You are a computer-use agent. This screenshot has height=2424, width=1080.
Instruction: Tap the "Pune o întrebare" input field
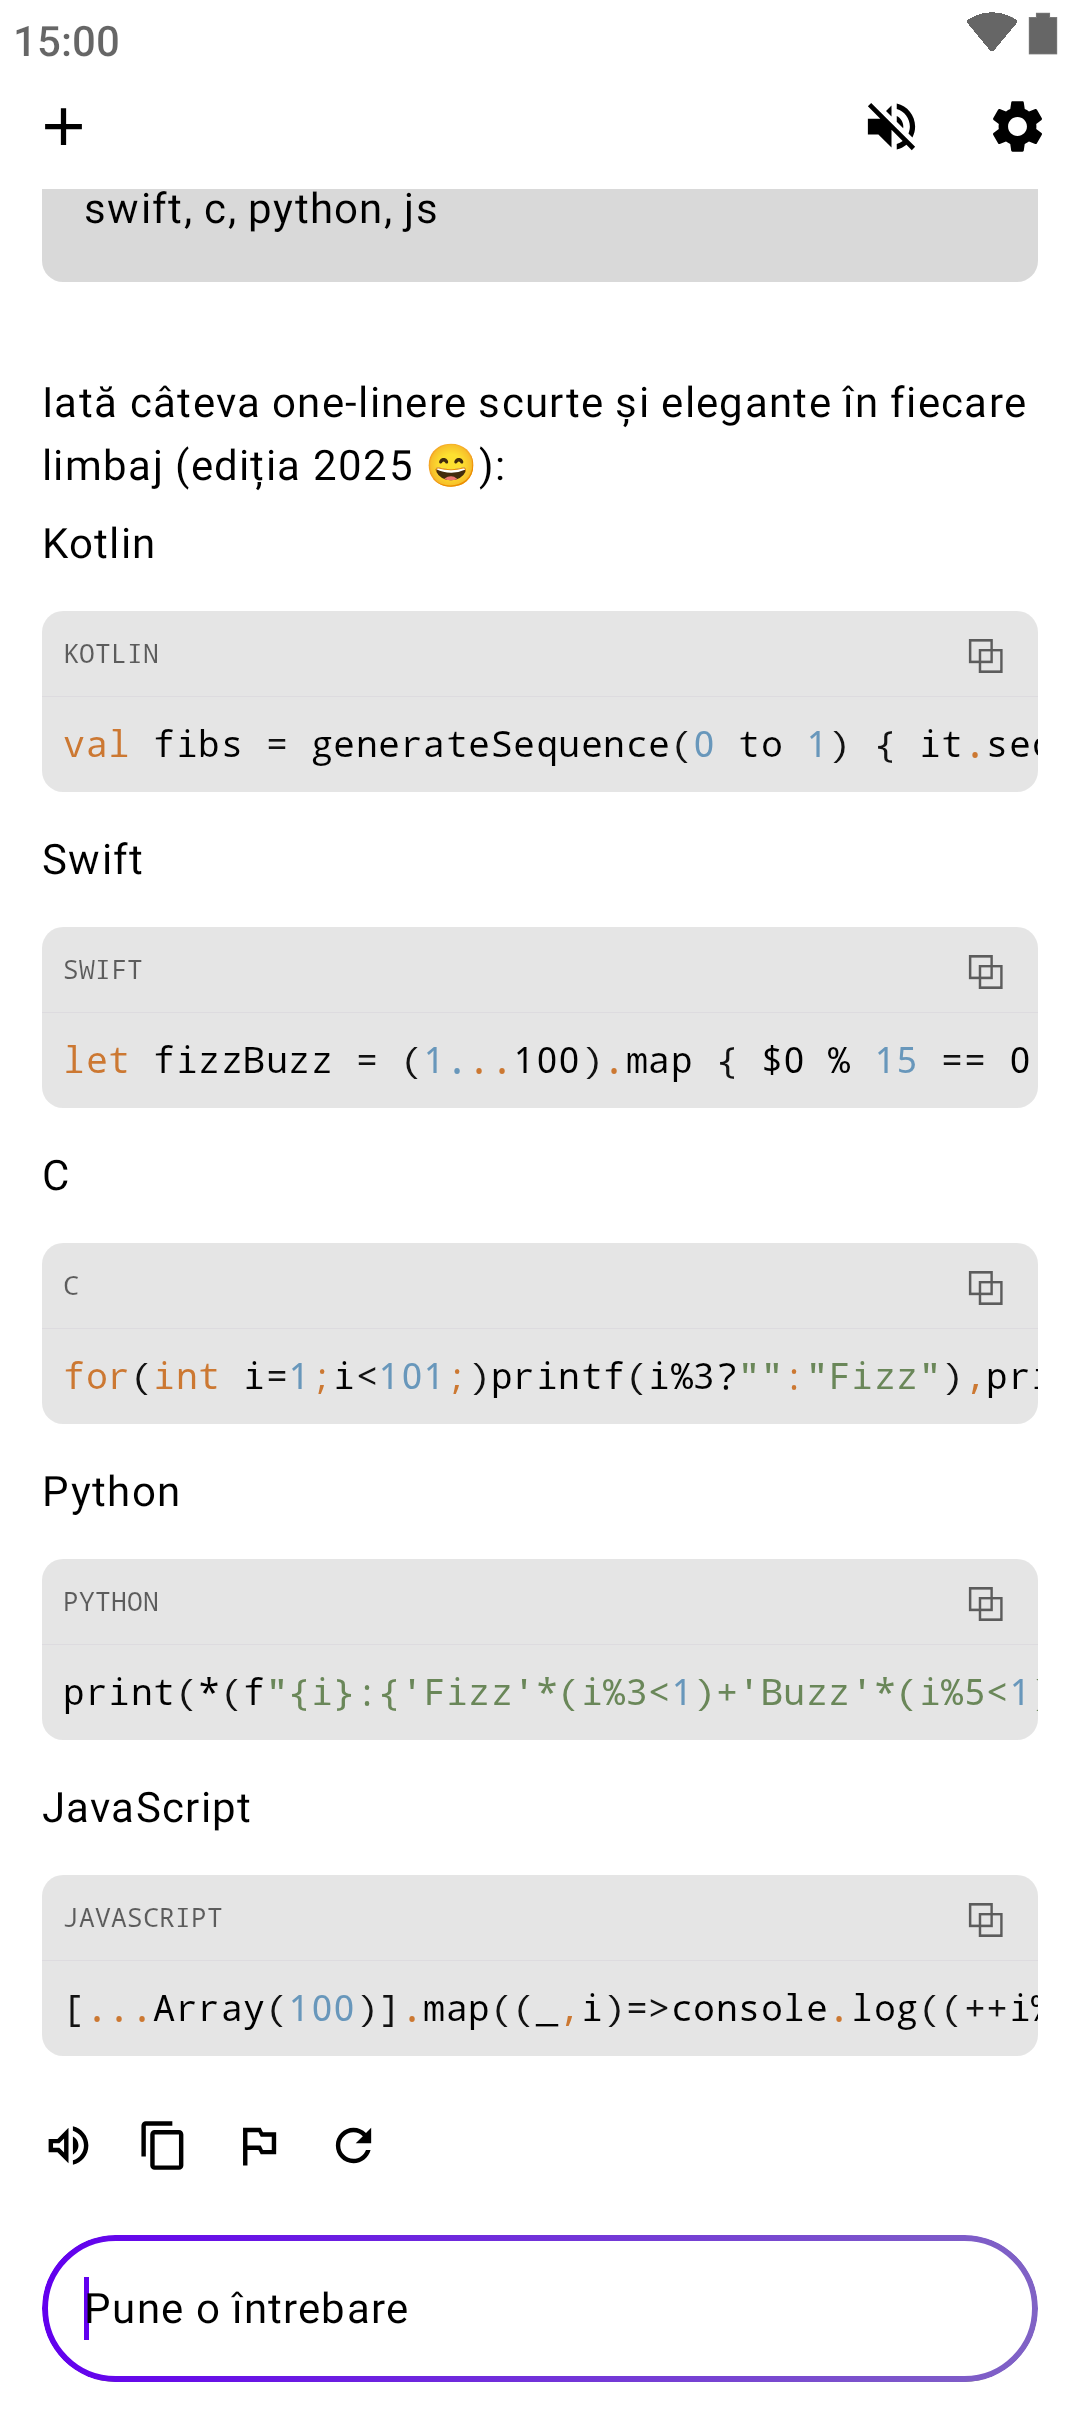540,2308
